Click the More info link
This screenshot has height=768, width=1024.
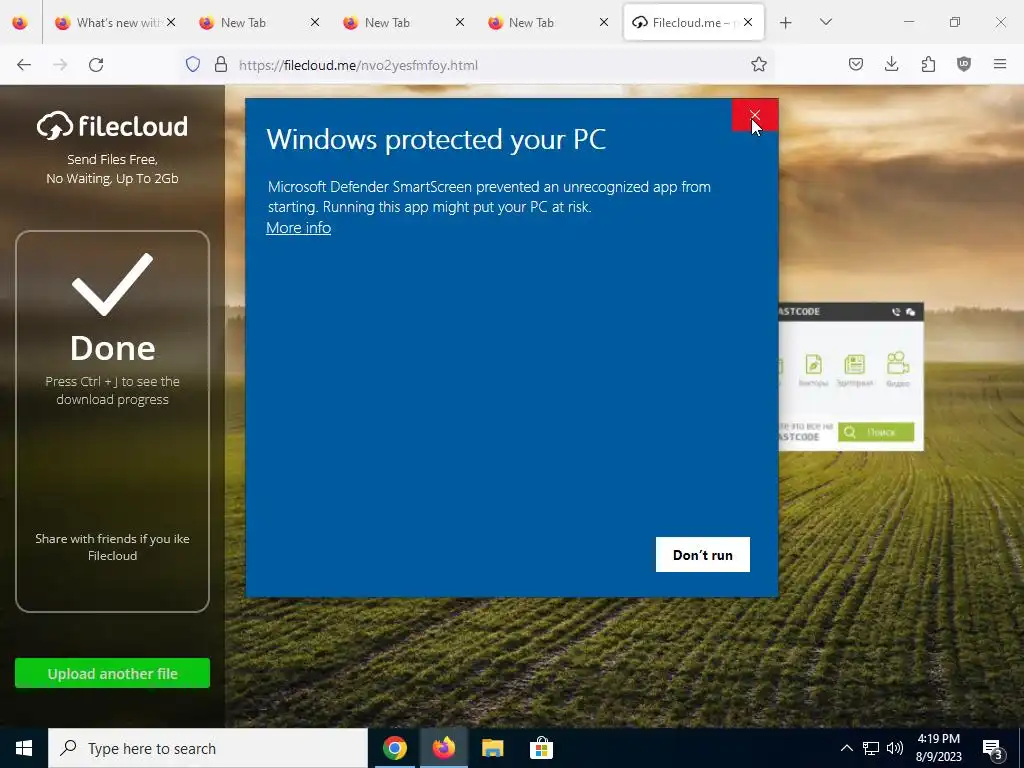298,228
